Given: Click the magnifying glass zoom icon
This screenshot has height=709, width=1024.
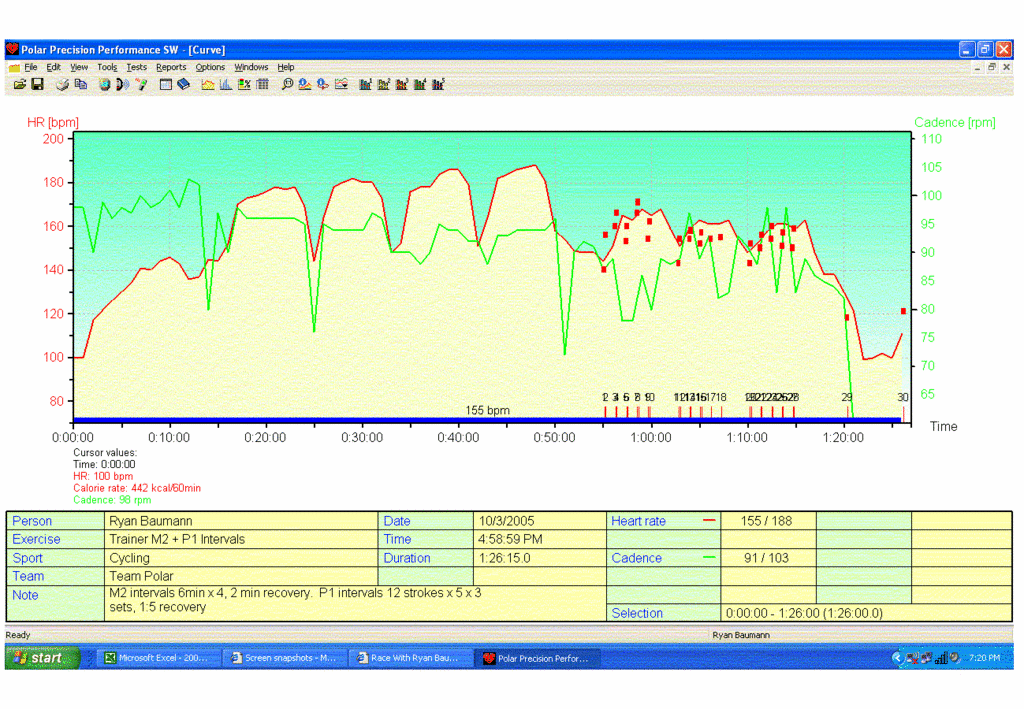Looking at the screenshot, I should coord(287,84).
